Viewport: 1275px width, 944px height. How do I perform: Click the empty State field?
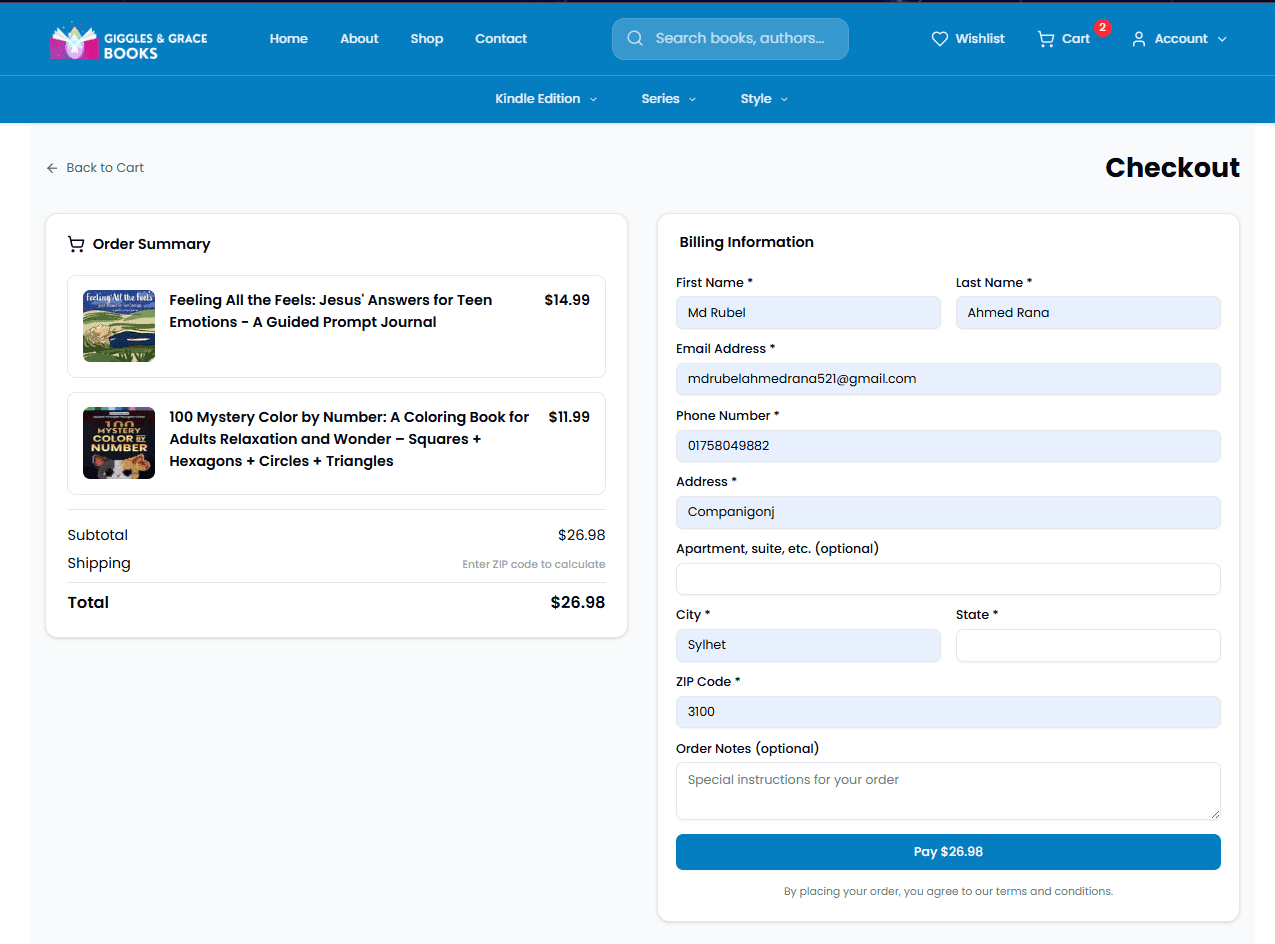tap(1088, 645)
